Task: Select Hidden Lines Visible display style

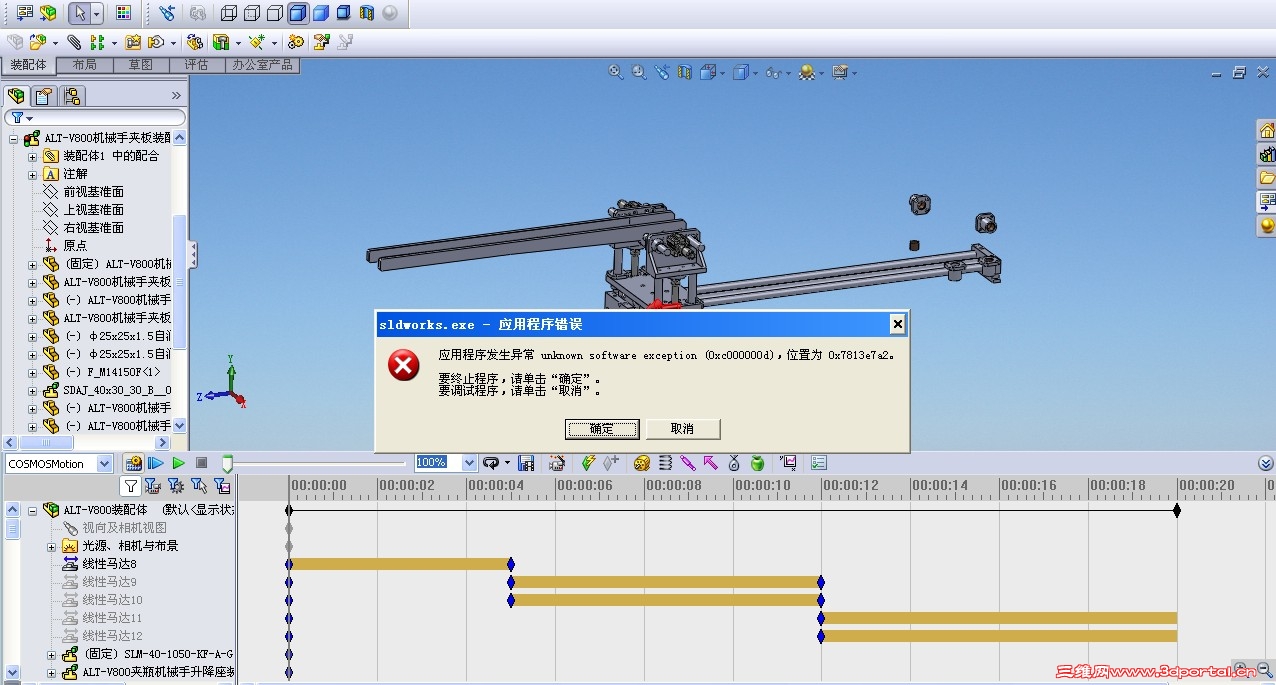Action: [252, 13]
